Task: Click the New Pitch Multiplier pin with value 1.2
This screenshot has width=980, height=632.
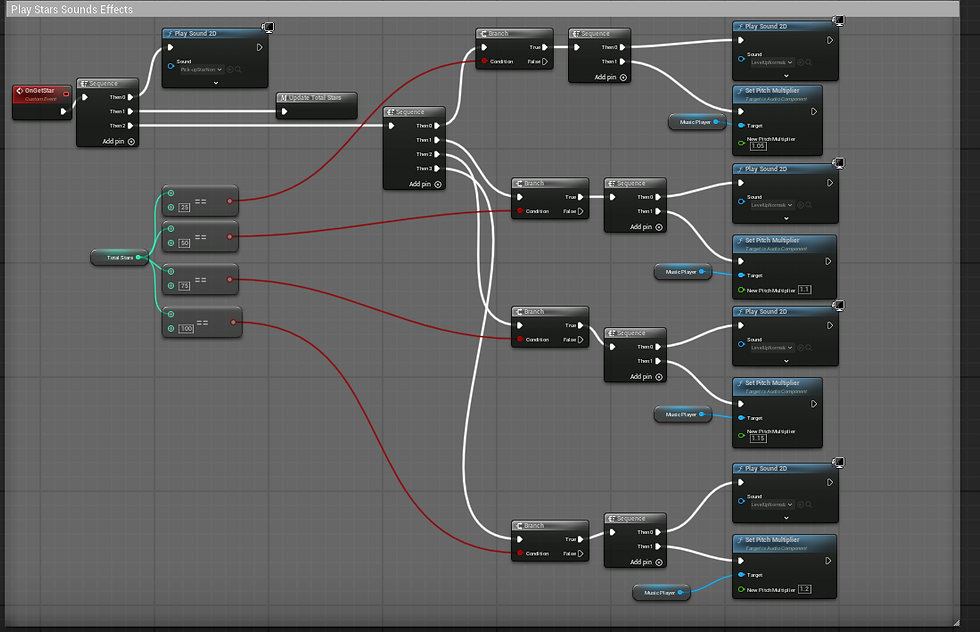Action: 741,589
